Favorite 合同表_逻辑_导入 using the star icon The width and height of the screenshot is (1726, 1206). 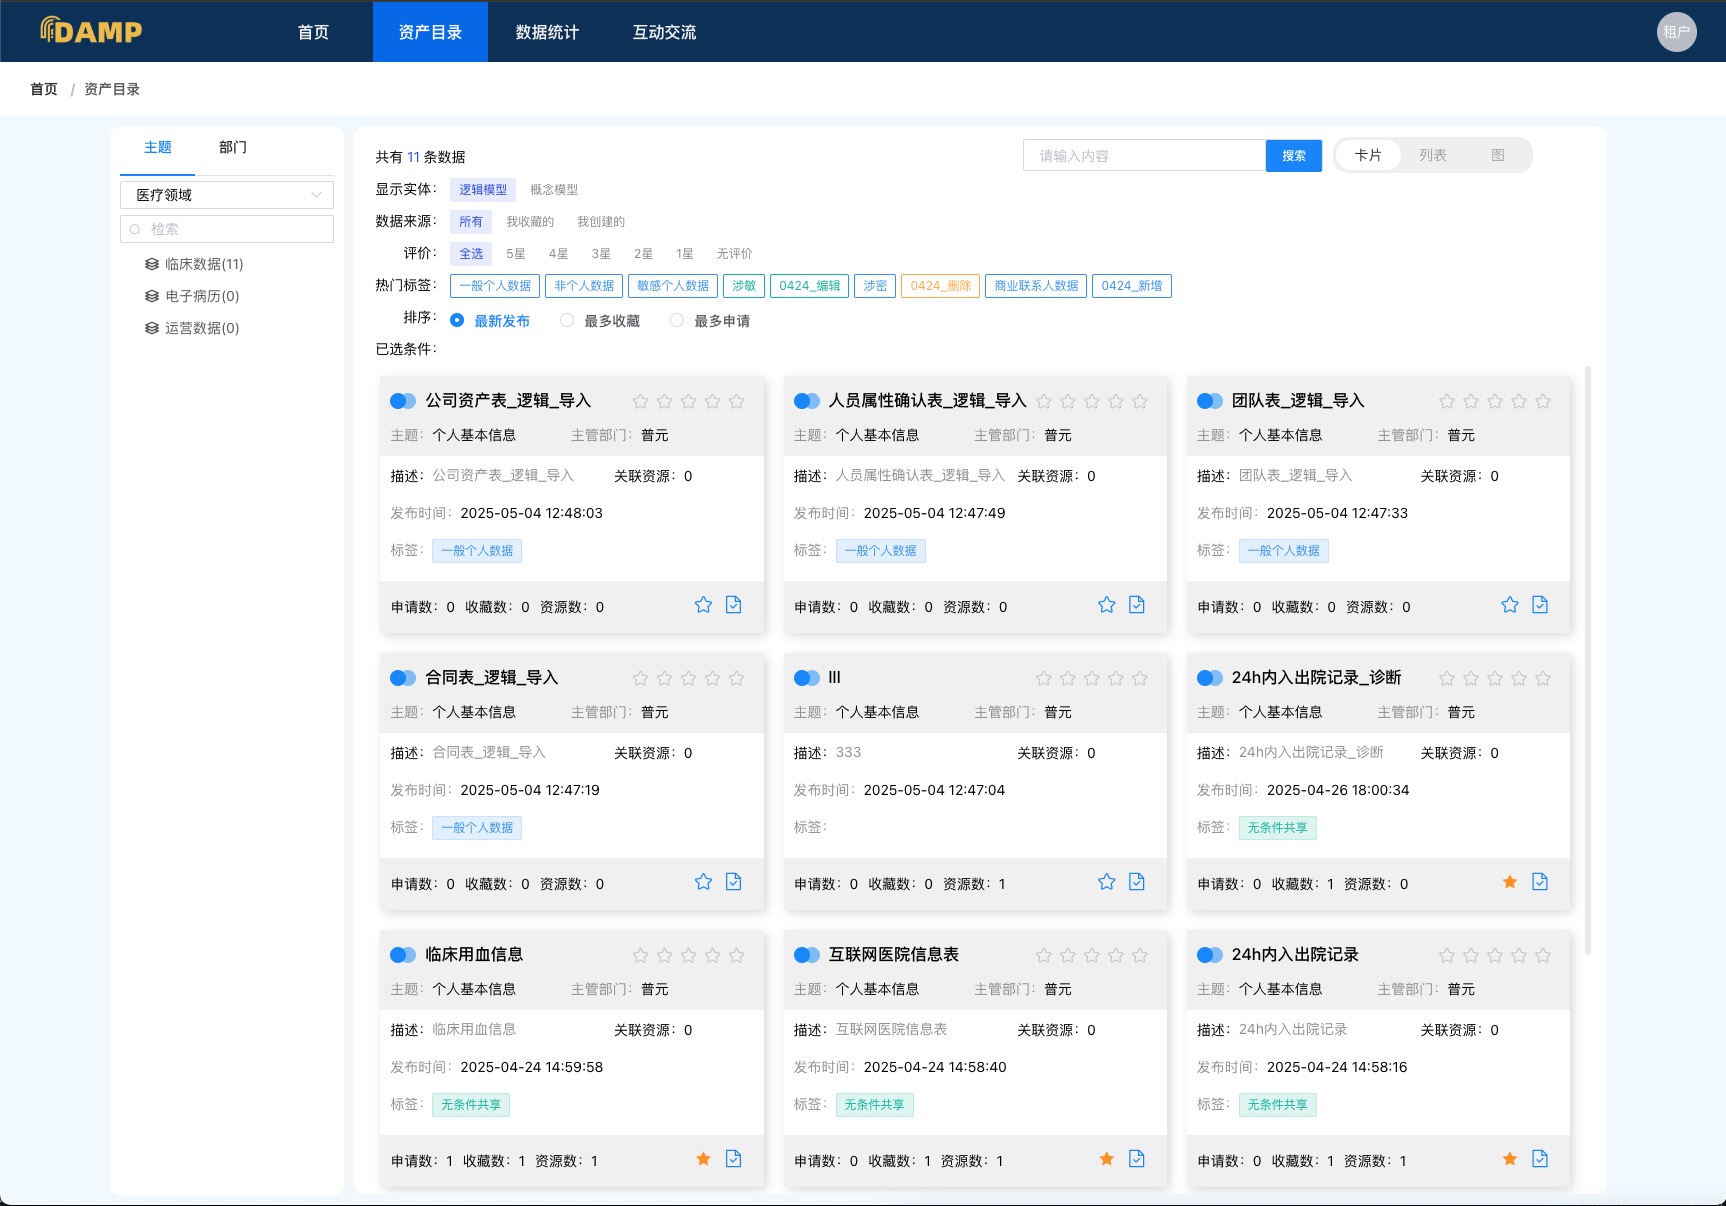click(x=703, y=882)
